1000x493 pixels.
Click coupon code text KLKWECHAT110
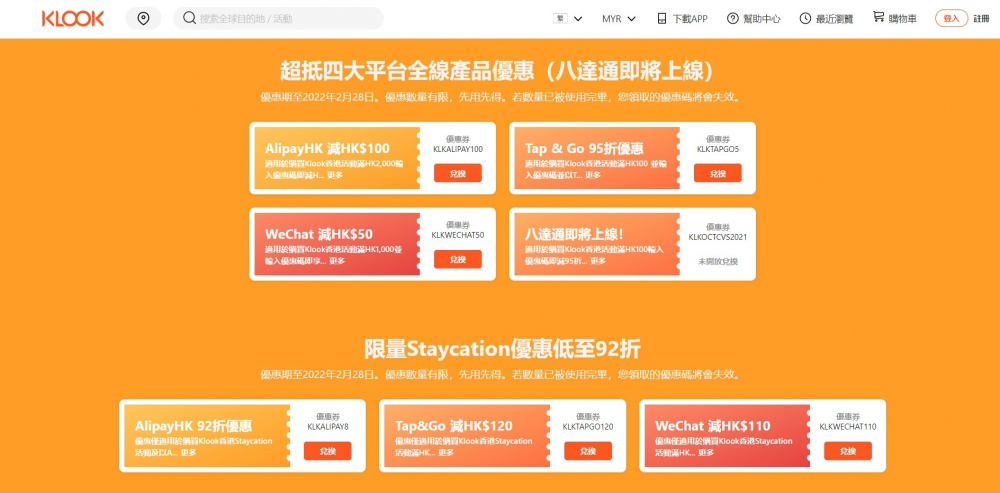pos(848,427)
